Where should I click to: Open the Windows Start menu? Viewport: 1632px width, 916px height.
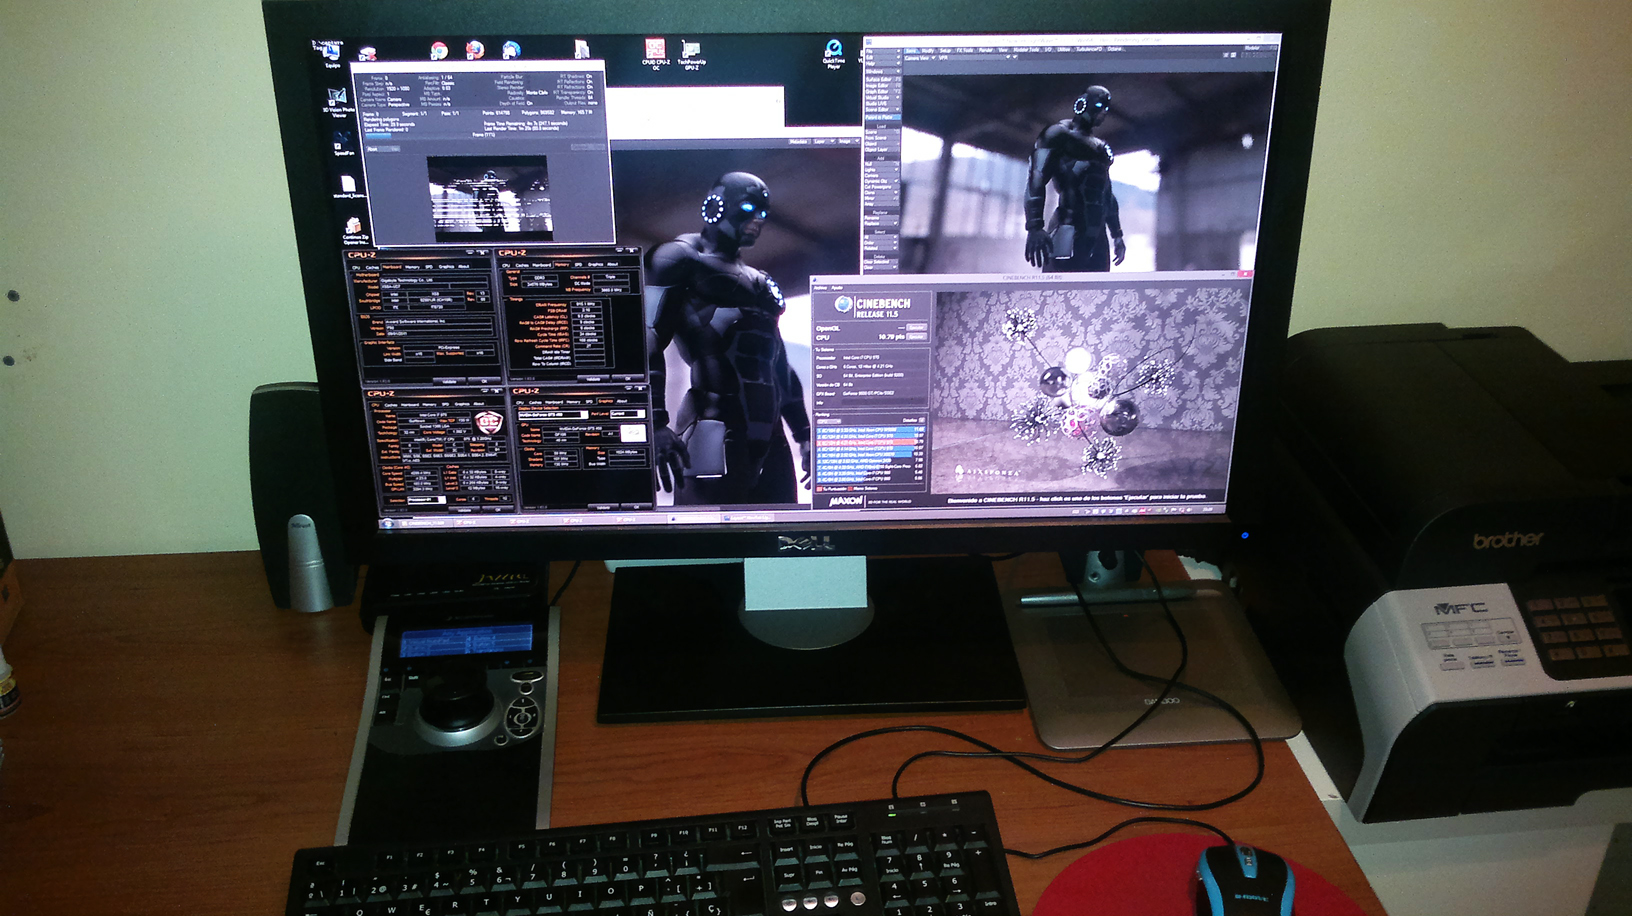coord(388,523)
